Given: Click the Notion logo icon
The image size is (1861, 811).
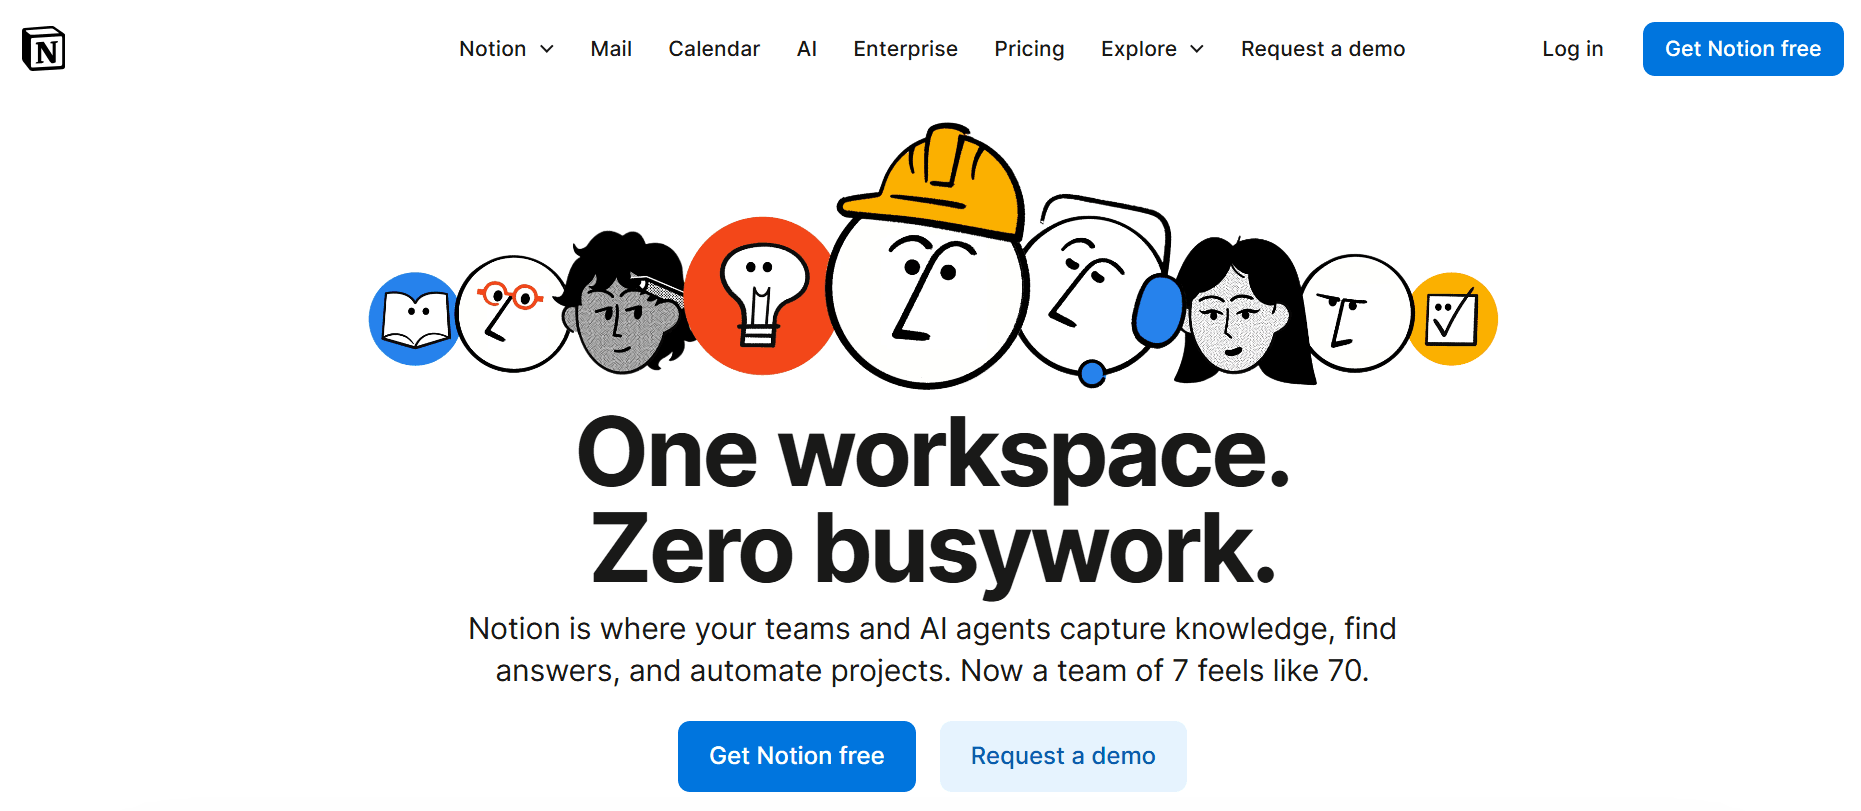Looking at the screenshot, I should pyautogui.click(x=43, y=49).
